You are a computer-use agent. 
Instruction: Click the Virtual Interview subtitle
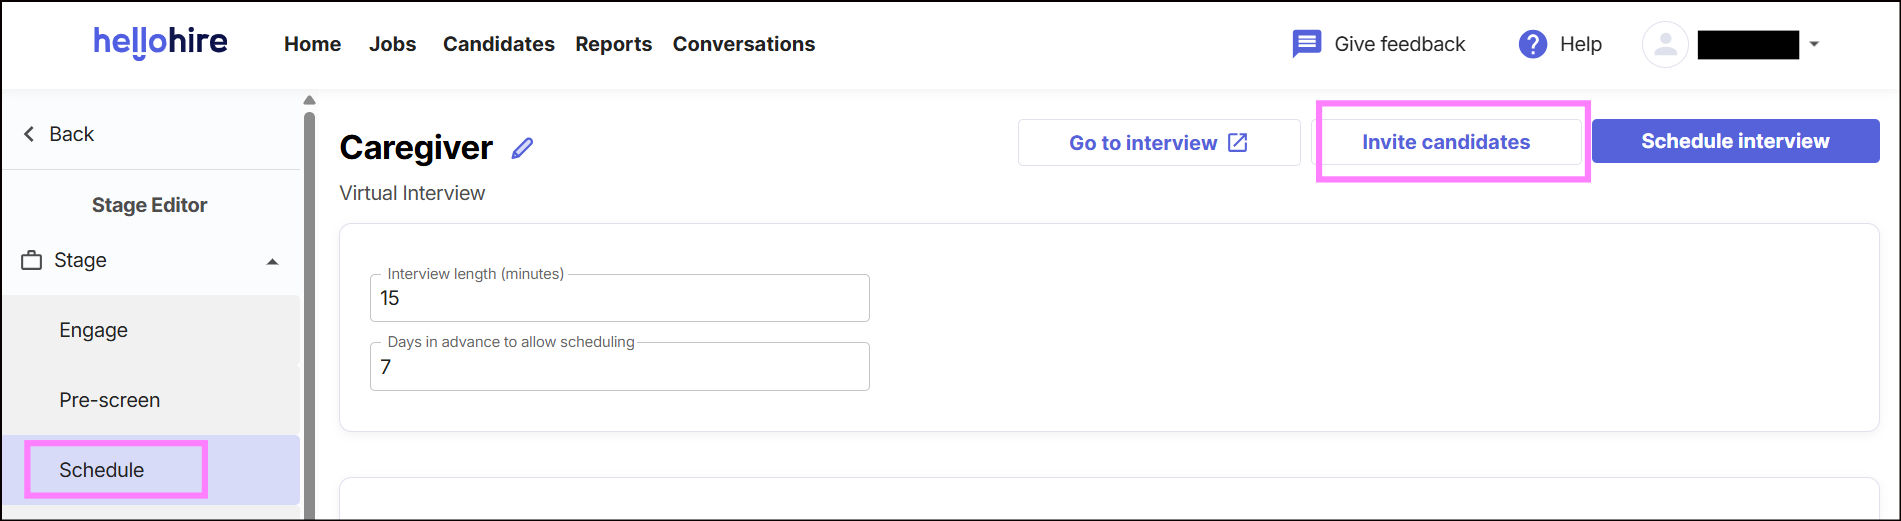pos(412,193)
